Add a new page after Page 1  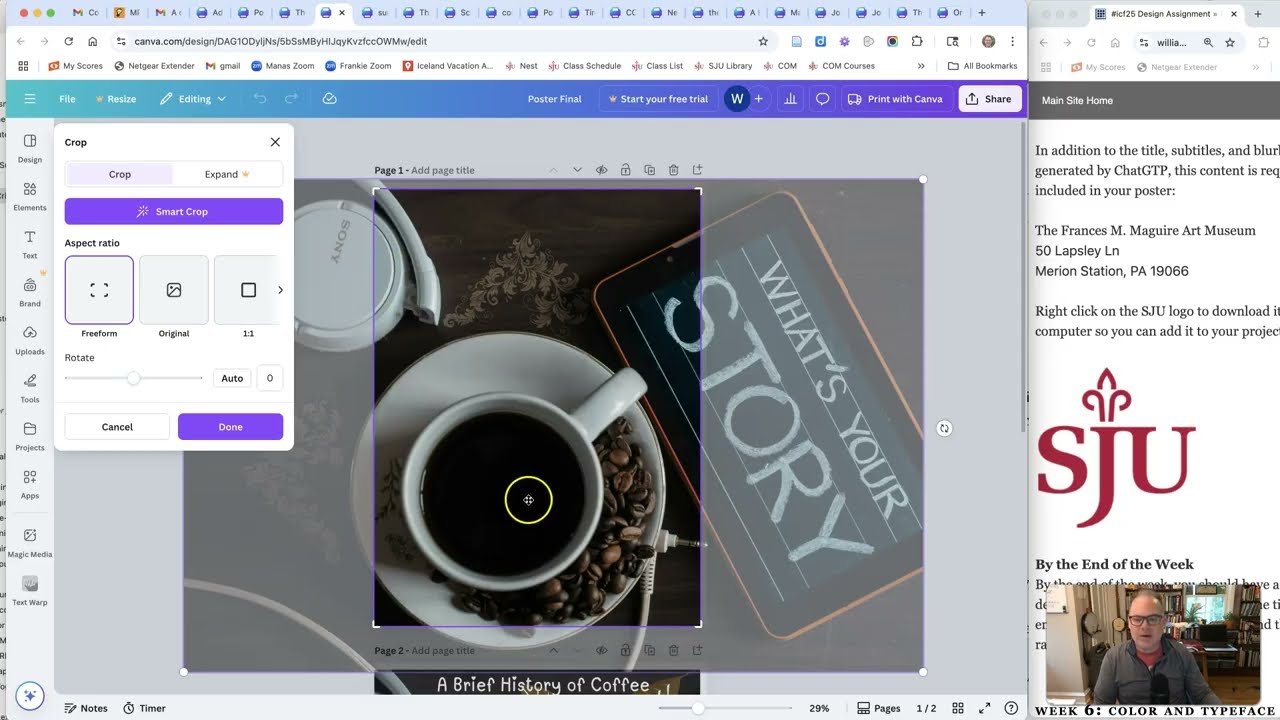pos(697,170)
